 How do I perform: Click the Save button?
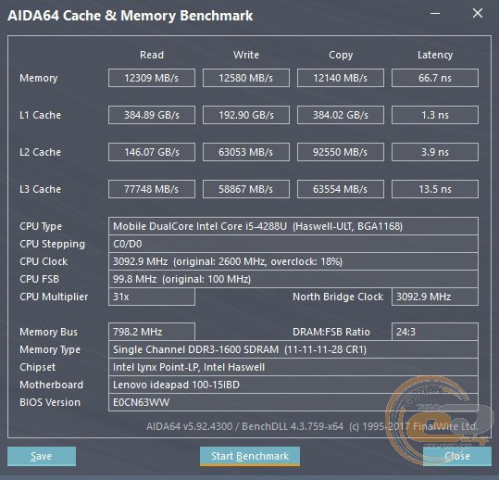pos(42,456)
